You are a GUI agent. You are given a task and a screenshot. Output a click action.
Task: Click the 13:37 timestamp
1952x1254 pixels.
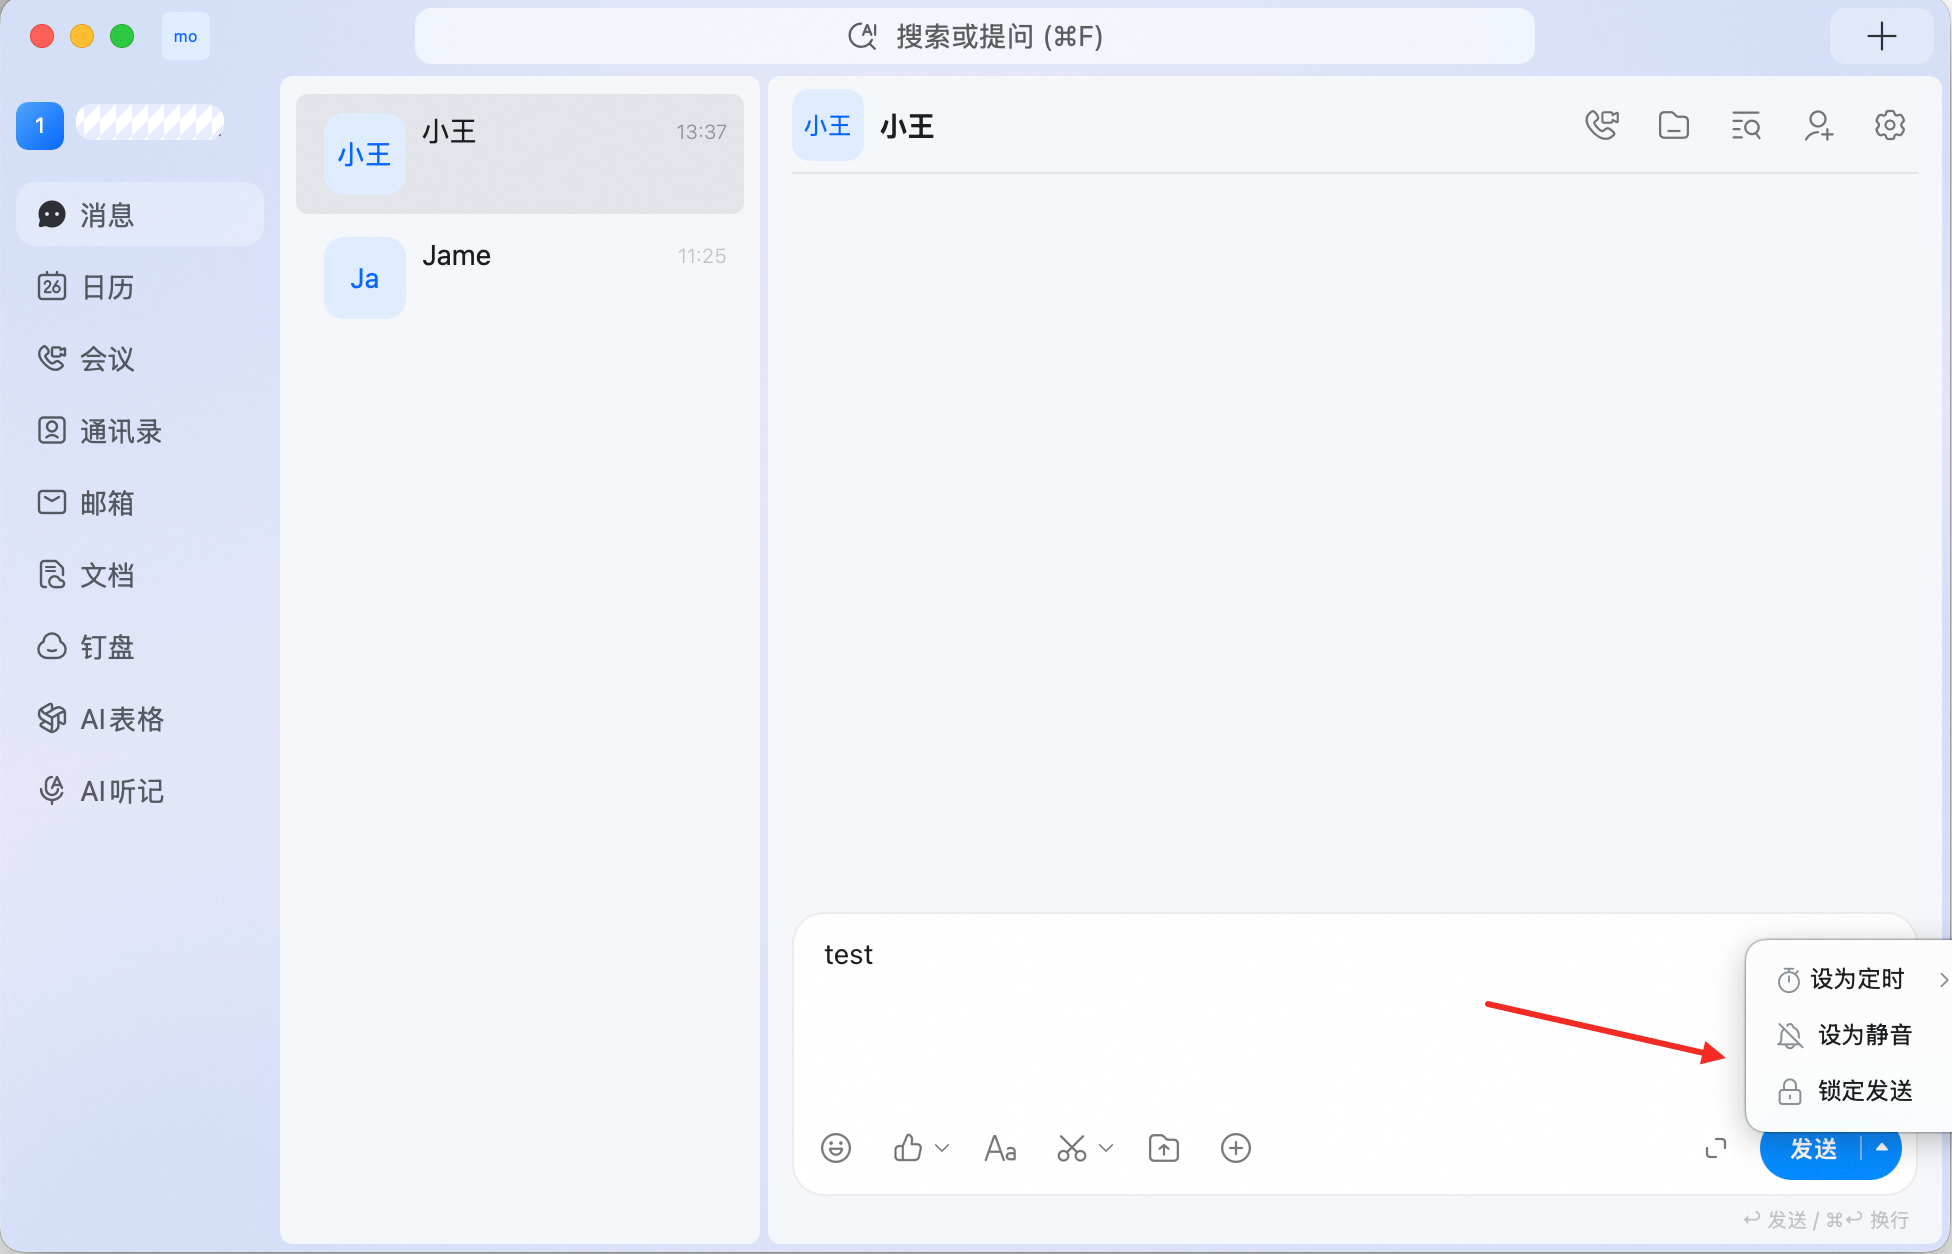point(701,132)
